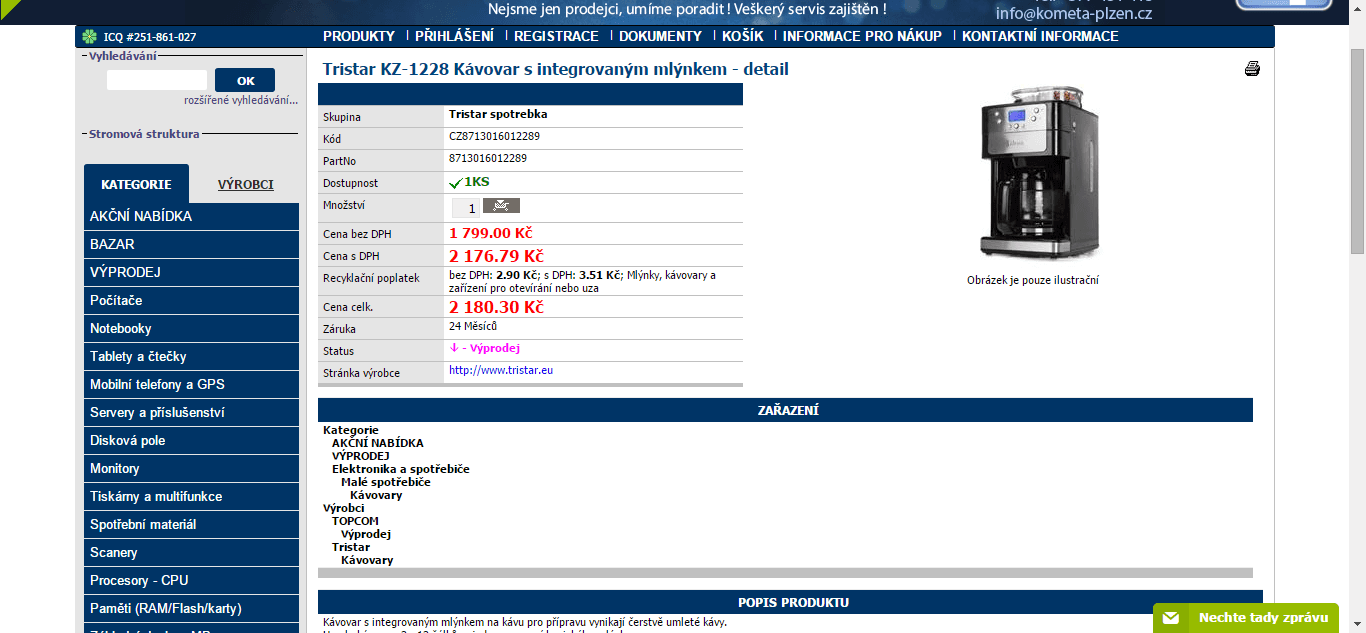This screenshot has width=1366, height=633.
Task: Click Kávovary under Tristar manufacturer
Action: pos(367,560)
